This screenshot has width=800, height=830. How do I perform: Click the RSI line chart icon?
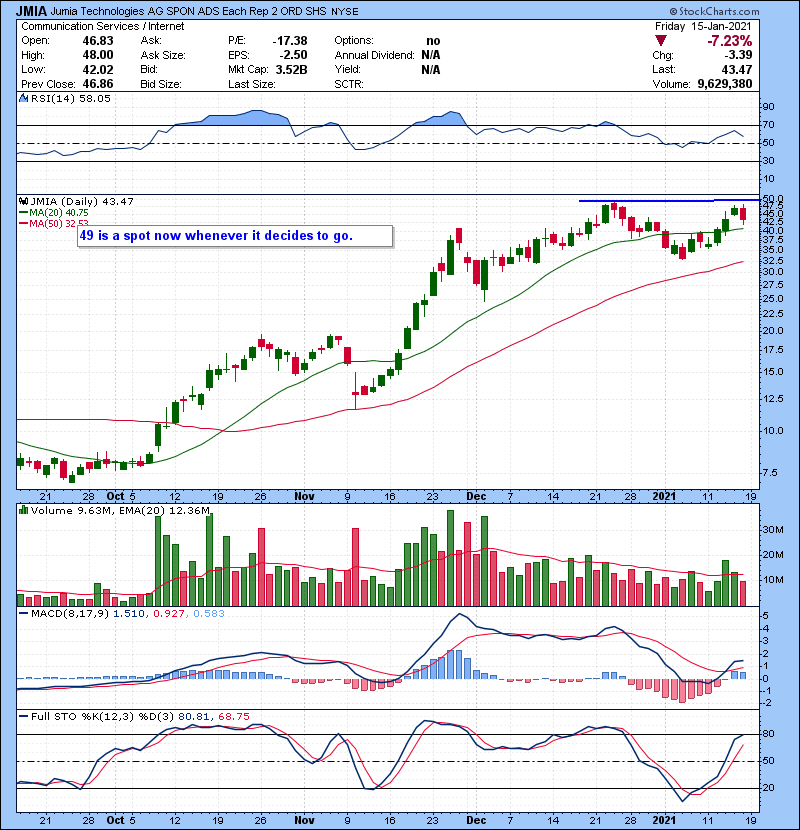[23, 98]
